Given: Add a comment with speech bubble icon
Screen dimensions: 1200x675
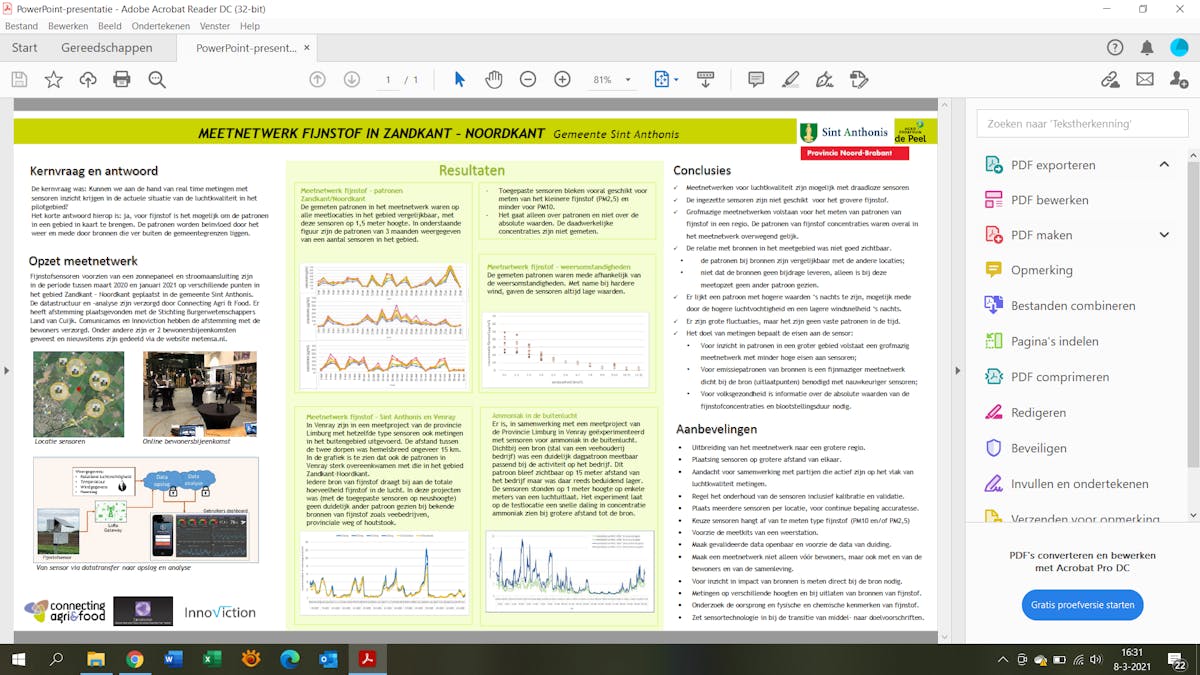Looking at the screenshot, I should pos(756,80).
